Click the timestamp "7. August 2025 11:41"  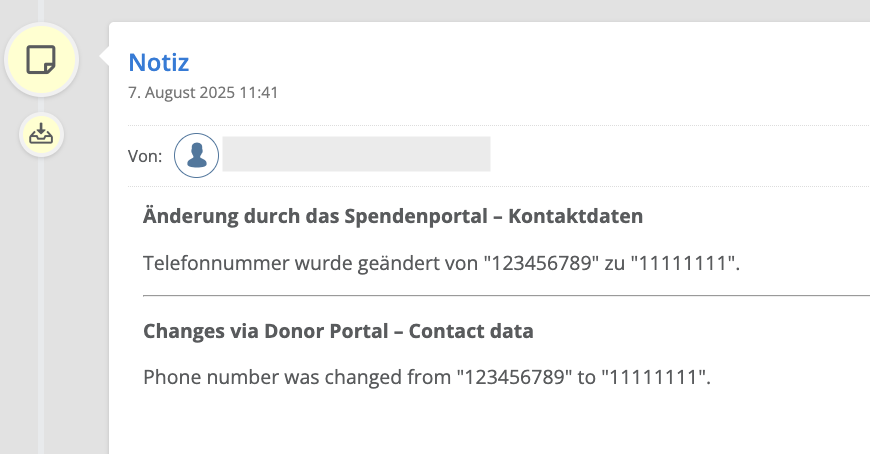point(203,92)
